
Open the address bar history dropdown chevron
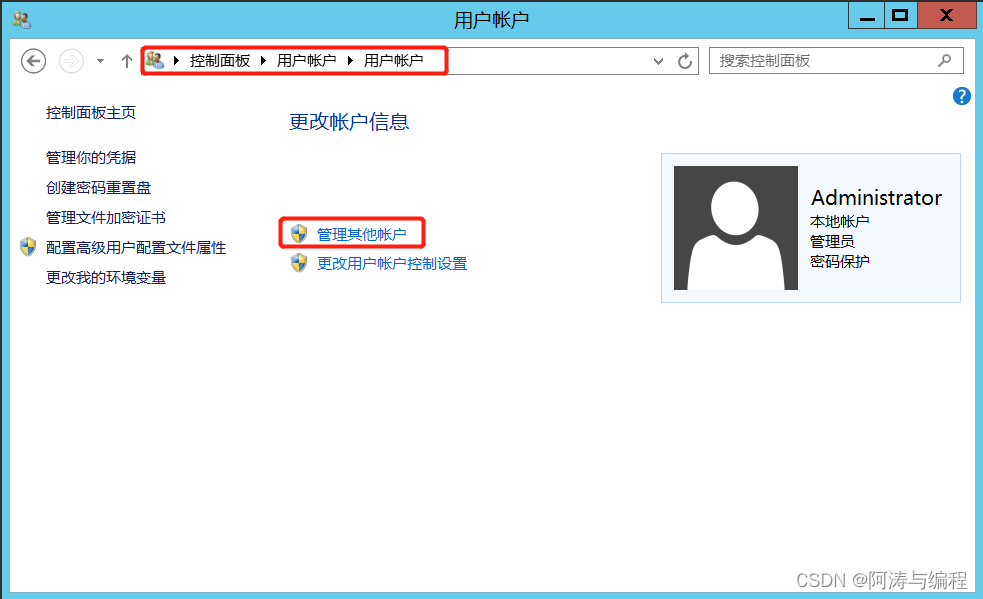pos(658,61)
